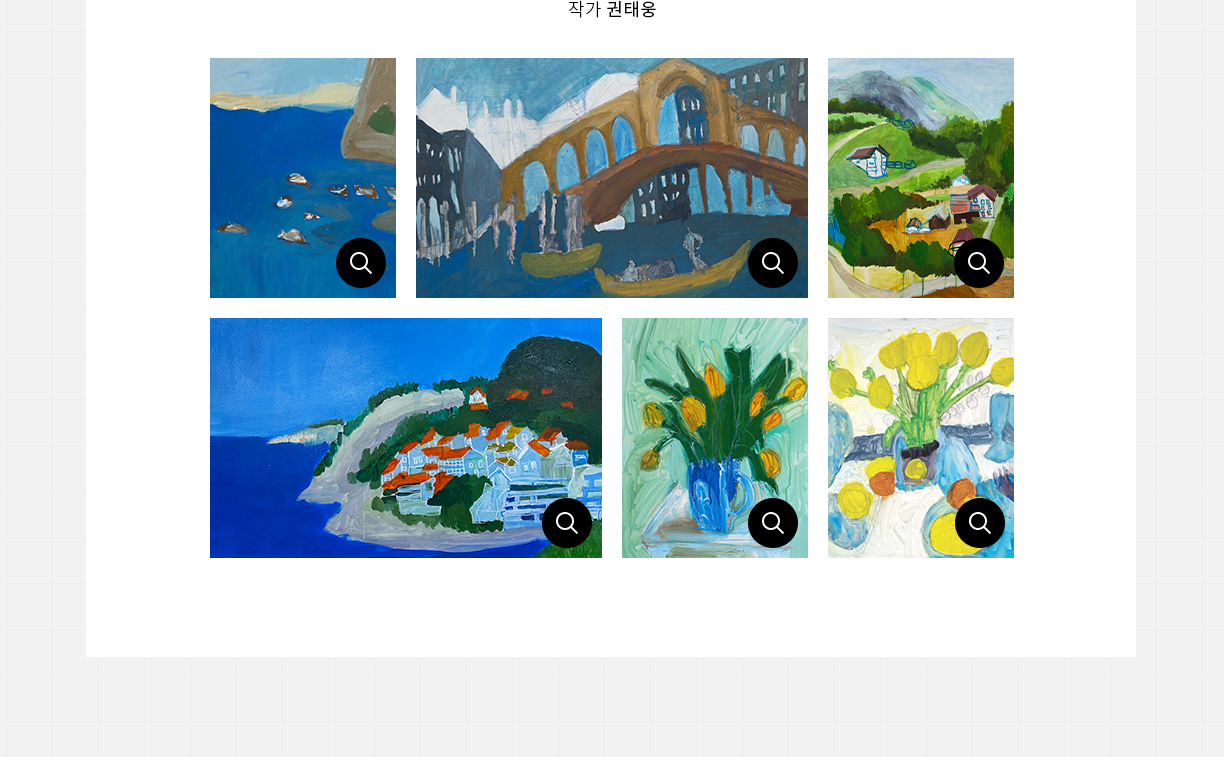
Task: Open magnifier on the blue sea rocks painting
Action: [x=361, y=263]
